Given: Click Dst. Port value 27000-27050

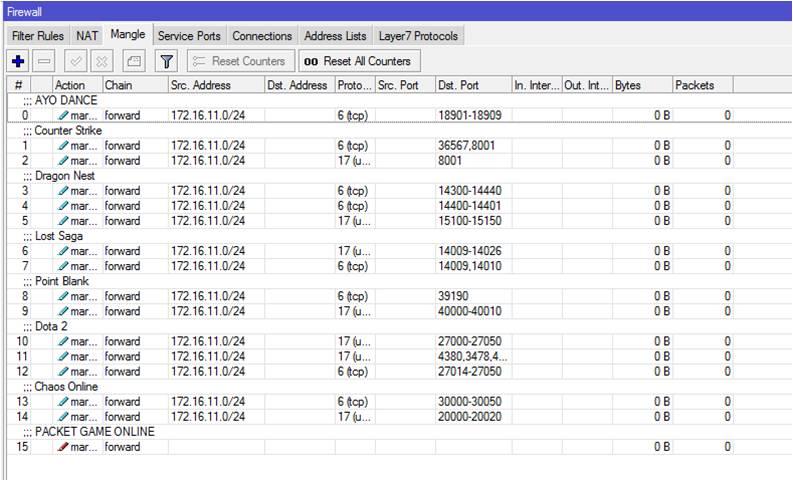Looking at the screenshot, I should point(470,341).
